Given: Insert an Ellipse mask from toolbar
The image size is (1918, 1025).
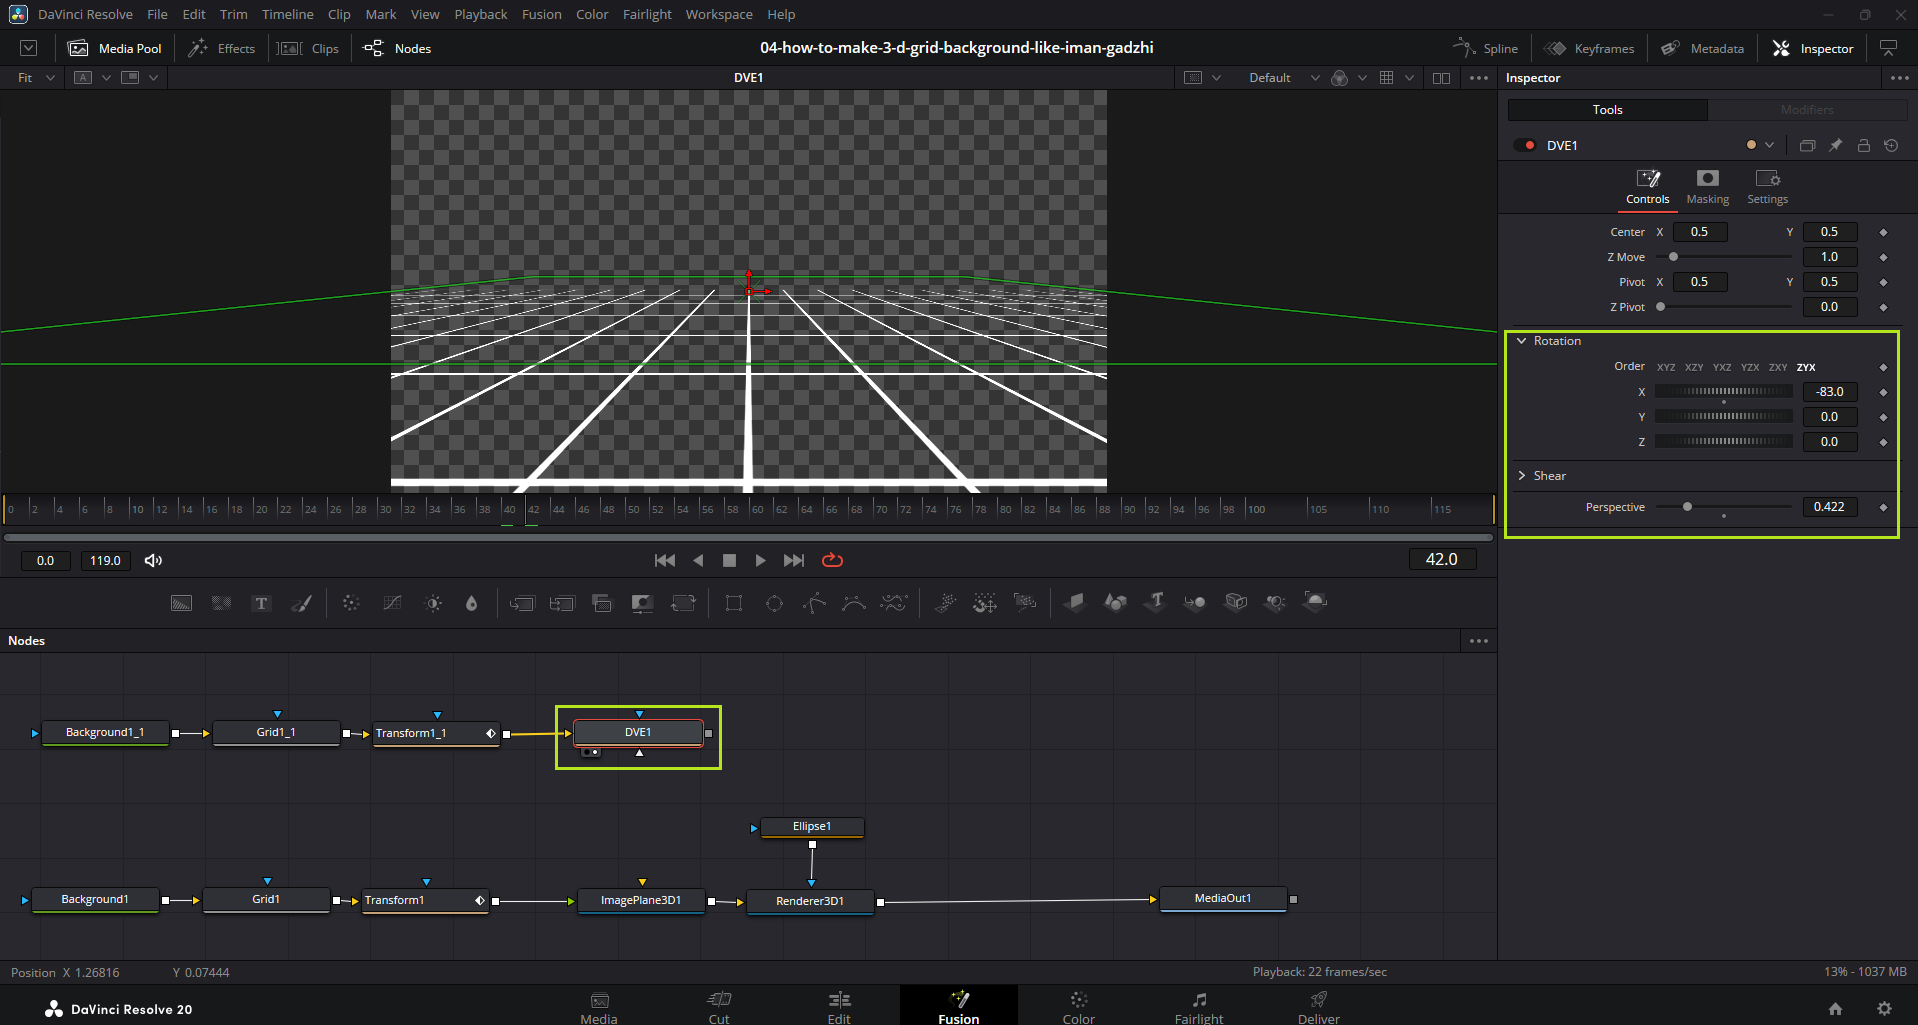Looking at the screenshot, I should pyautogui.click(x=774, y=603).
